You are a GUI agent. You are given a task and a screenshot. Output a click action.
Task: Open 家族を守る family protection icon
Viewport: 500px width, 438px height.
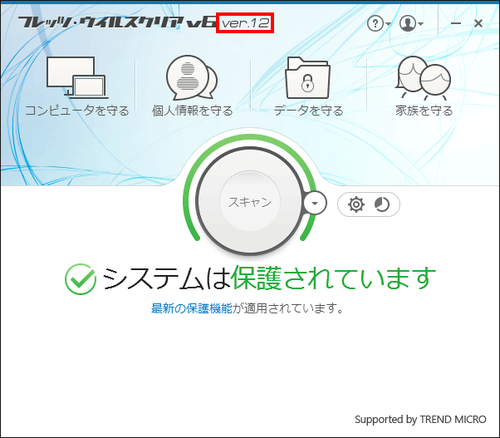point(423,78)
